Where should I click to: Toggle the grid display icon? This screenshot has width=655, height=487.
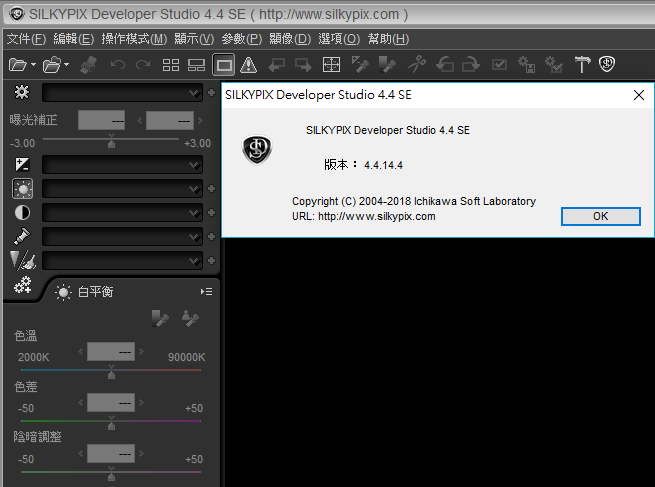coord(331,65)
